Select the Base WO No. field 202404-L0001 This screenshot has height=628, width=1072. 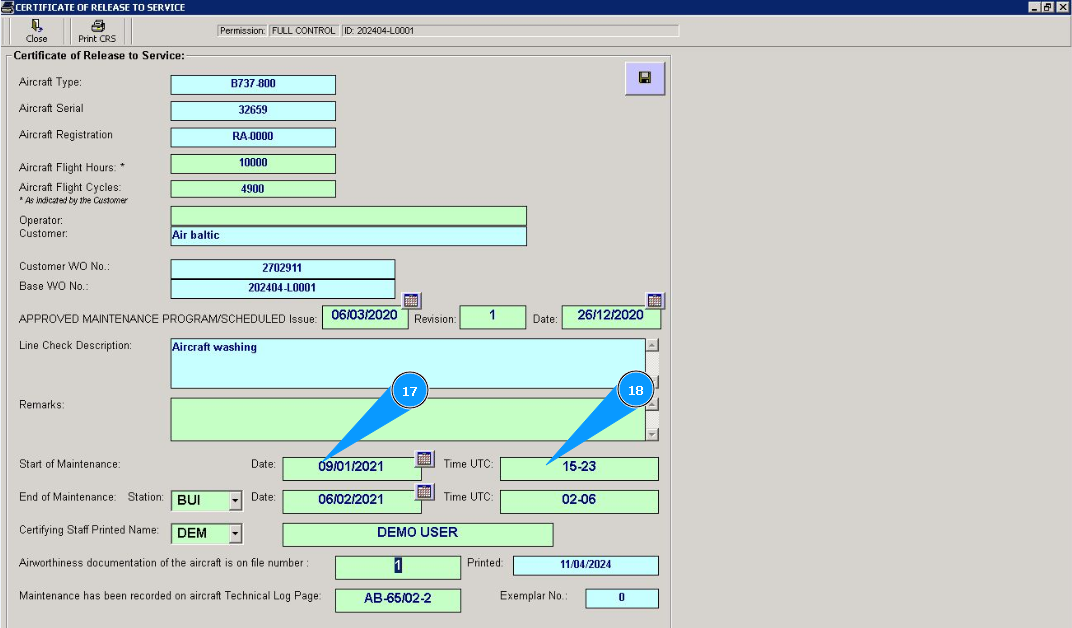click(x=283, y=288)
